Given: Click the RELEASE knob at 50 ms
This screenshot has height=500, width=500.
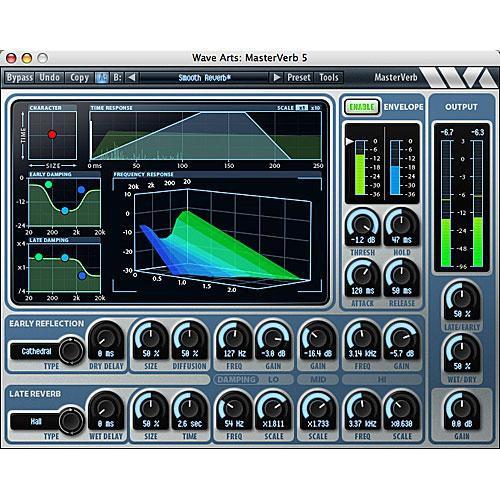Looking at the screenshot, I should pos(402,277).
